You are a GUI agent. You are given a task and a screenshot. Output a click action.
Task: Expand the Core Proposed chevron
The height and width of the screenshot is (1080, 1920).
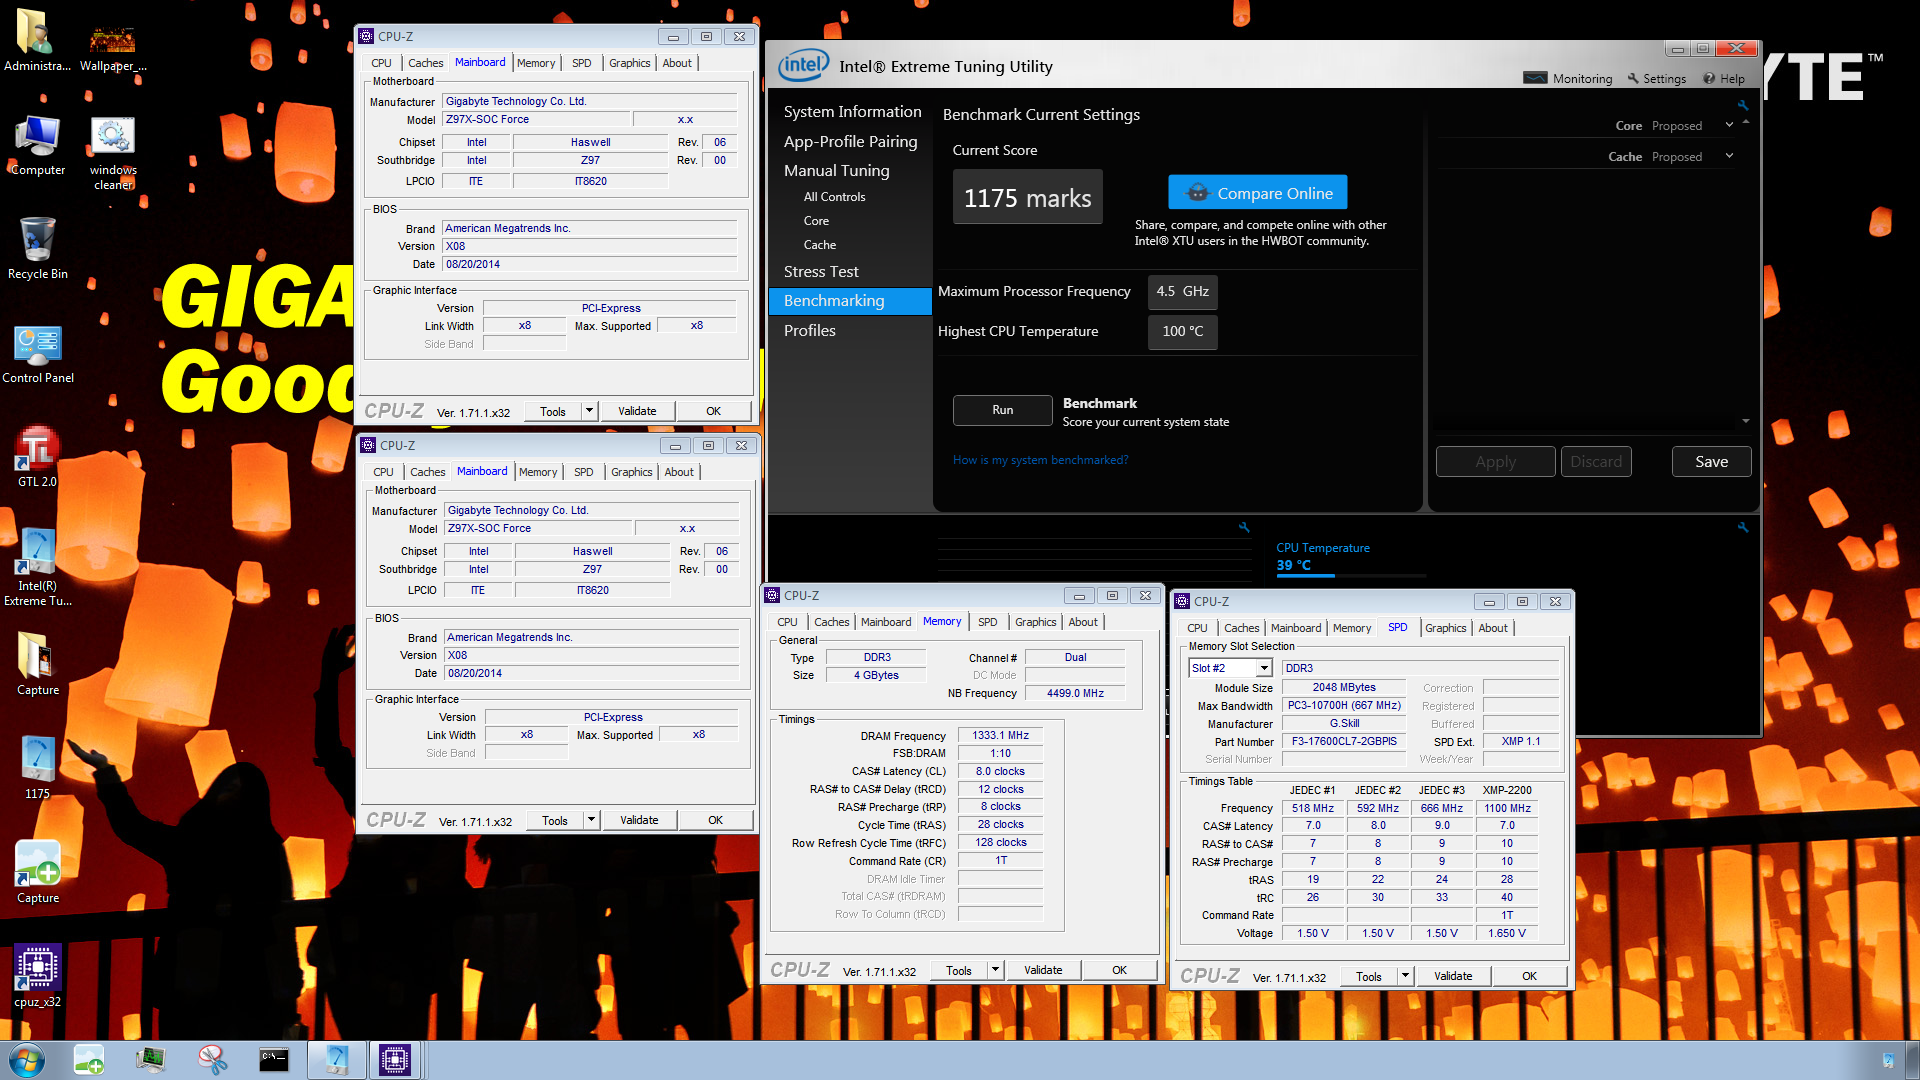point(1729,125)
